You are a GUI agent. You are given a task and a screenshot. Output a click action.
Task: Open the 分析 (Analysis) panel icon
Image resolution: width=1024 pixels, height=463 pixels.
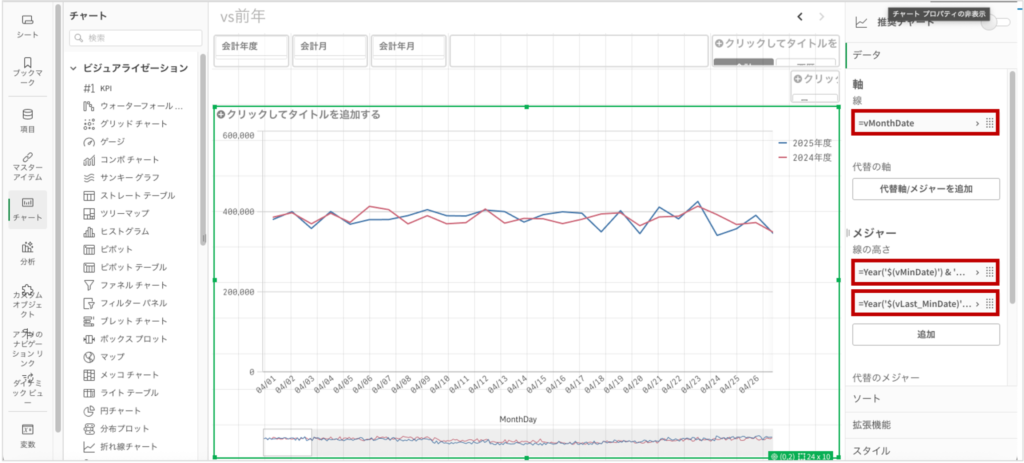coord(27,251)
